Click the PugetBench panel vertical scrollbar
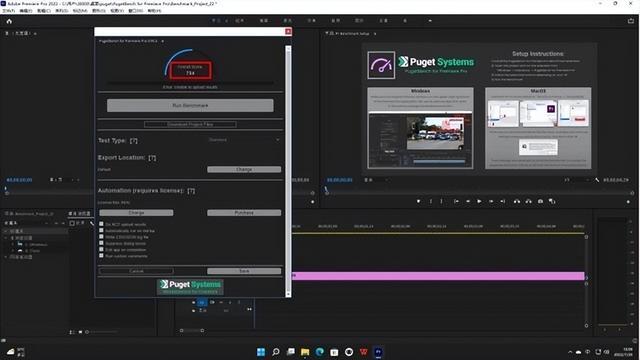This screenshot has width=640, height=360. [288, 171]
